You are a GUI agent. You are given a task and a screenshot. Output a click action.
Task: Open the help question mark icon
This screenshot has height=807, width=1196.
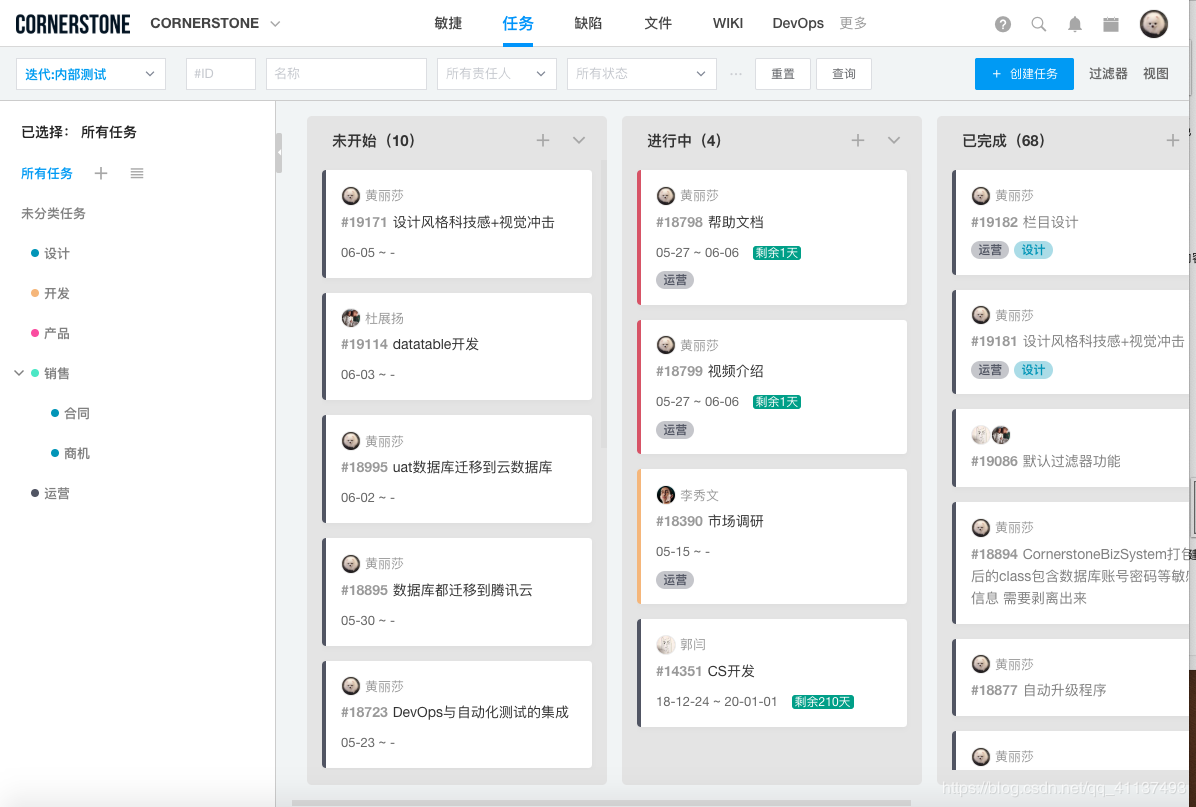pos(1002,24)
